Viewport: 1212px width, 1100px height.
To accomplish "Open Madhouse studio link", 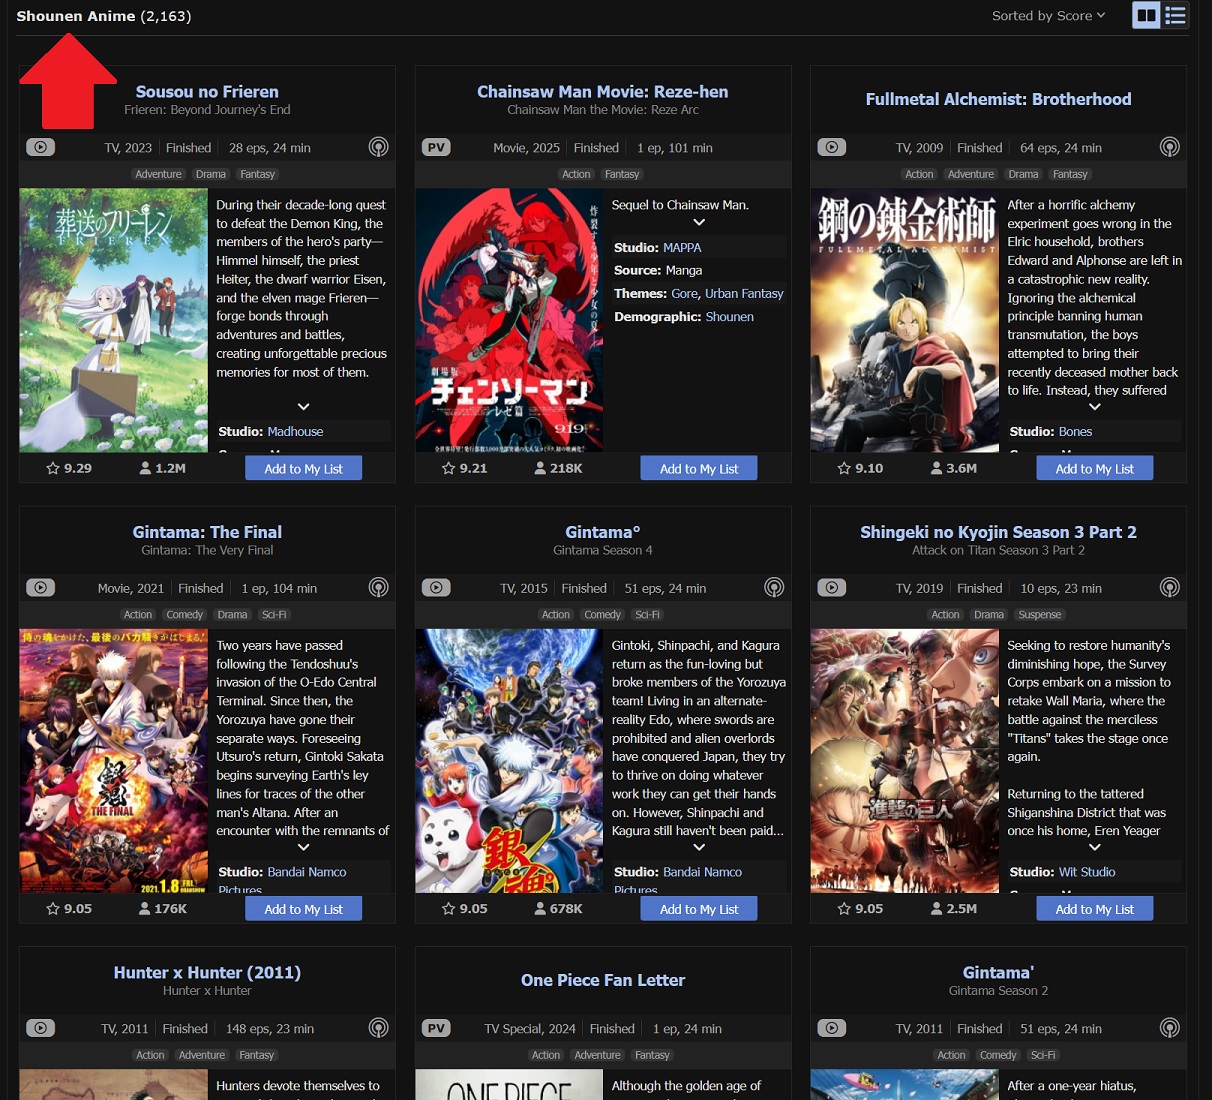I will tap(295, 431).
